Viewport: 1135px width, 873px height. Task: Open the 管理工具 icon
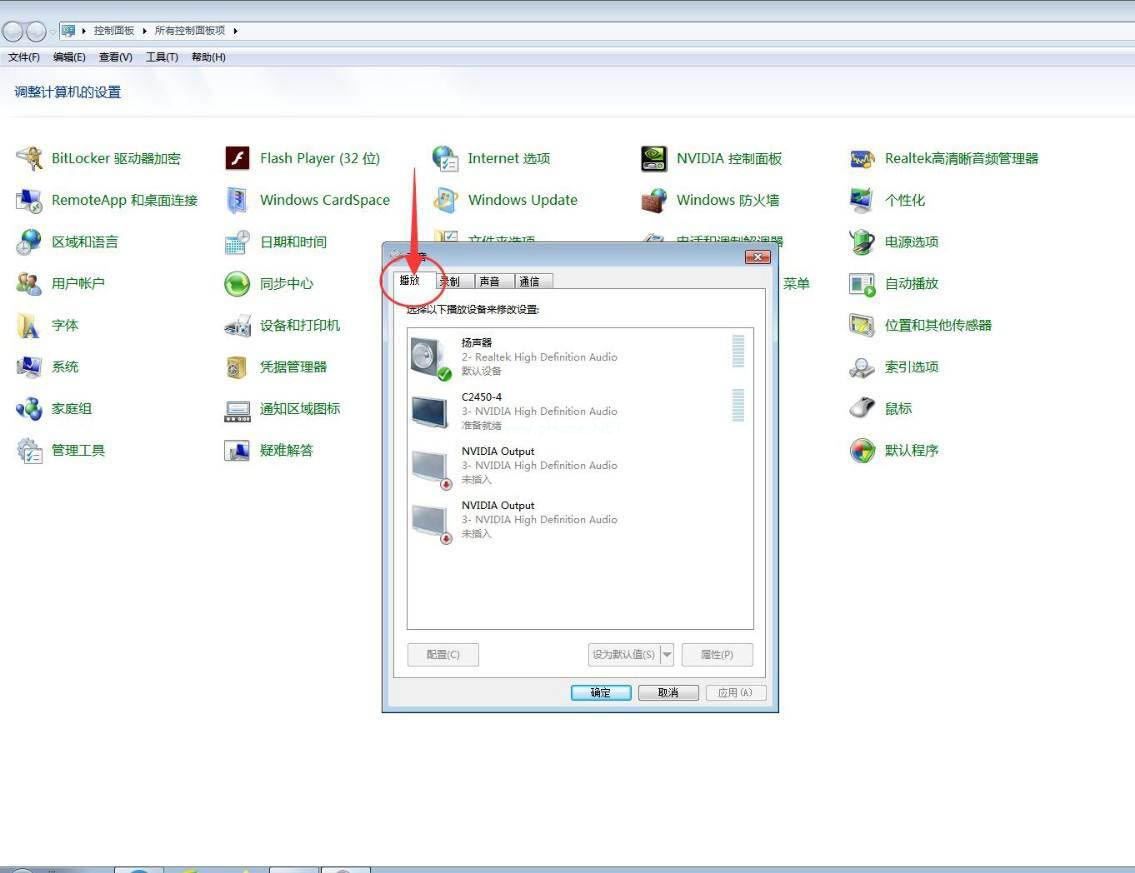click(30, 450)
